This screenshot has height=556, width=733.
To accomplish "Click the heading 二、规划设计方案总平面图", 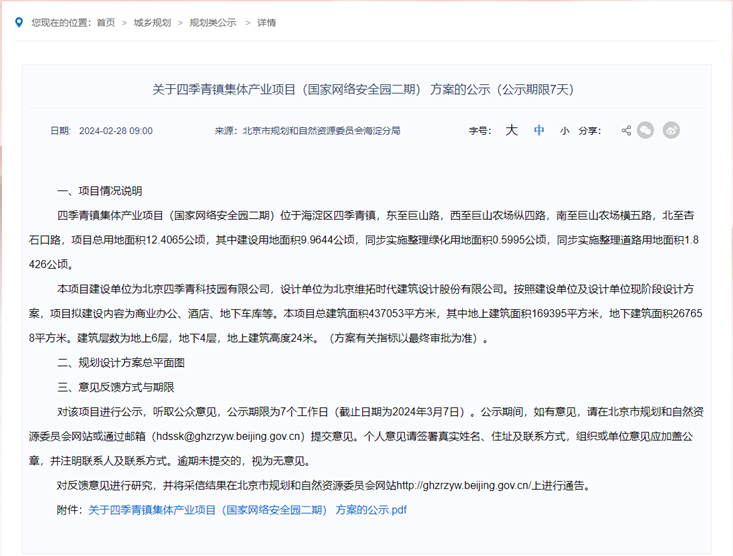I will coord(121,361).
